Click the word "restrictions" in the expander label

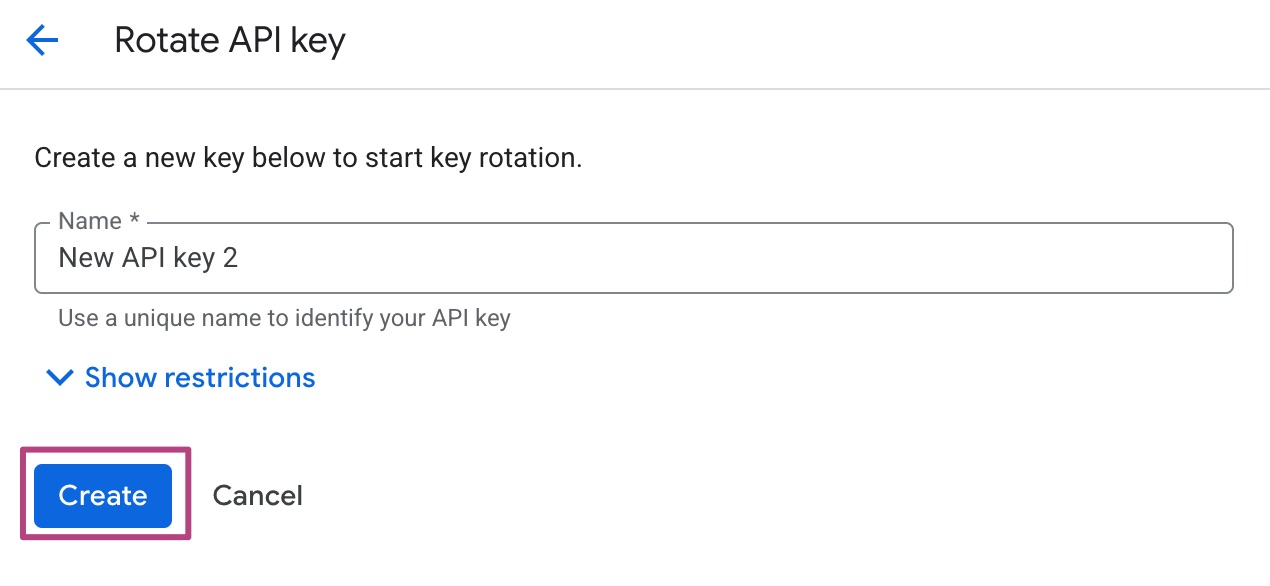coord(239,378)
